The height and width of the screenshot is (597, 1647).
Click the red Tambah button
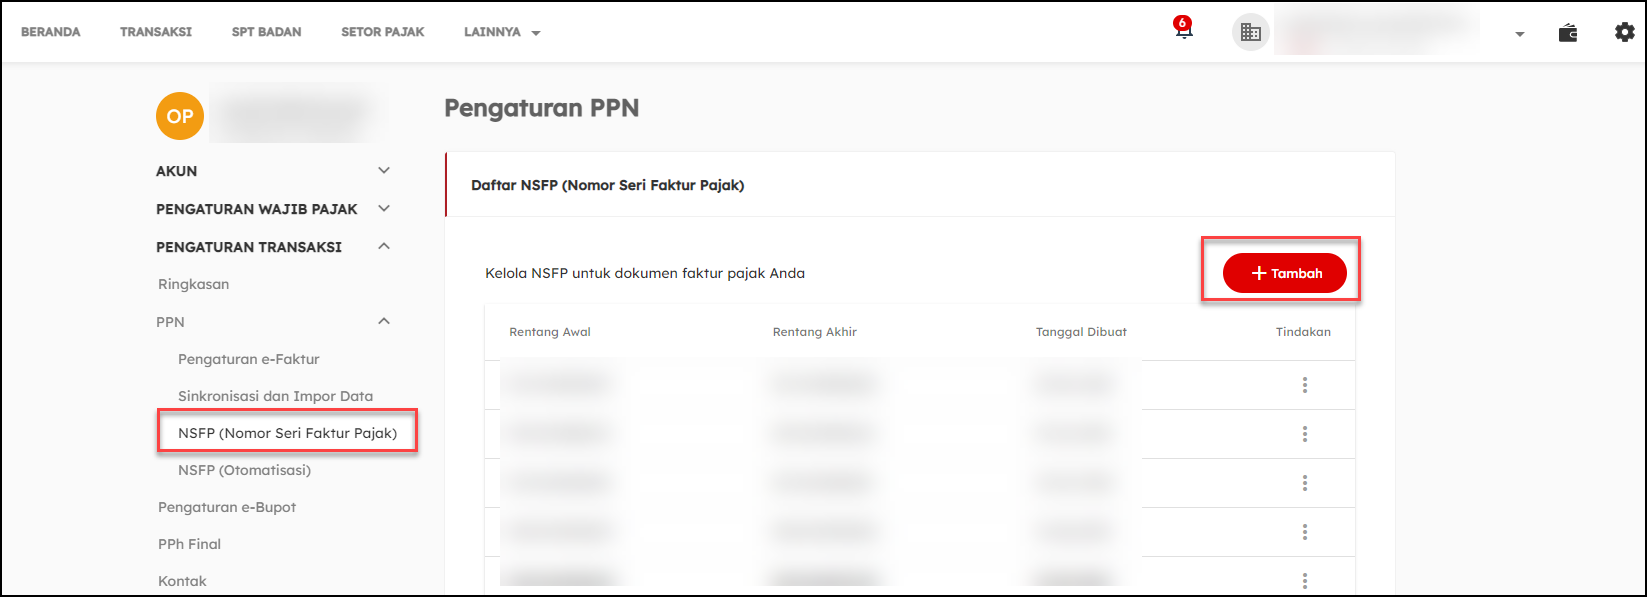pyautogui.click(x=1284, y=273)
